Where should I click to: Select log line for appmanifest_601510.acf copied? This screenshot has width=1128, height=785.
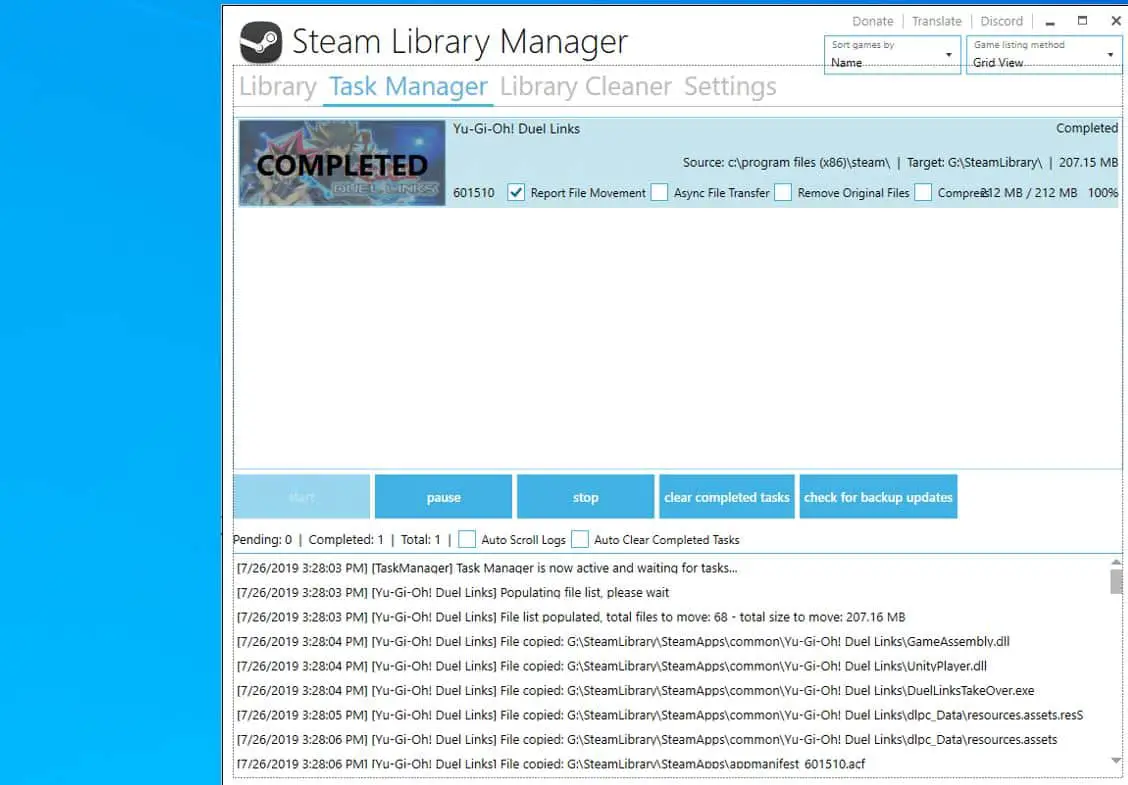coord(551,763)
